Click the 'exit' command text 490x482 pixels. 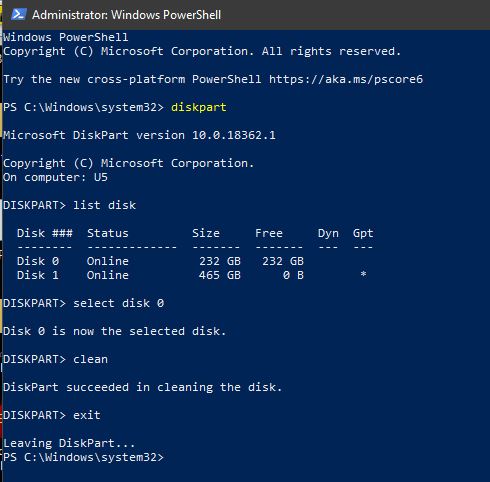tap(87, 415)
